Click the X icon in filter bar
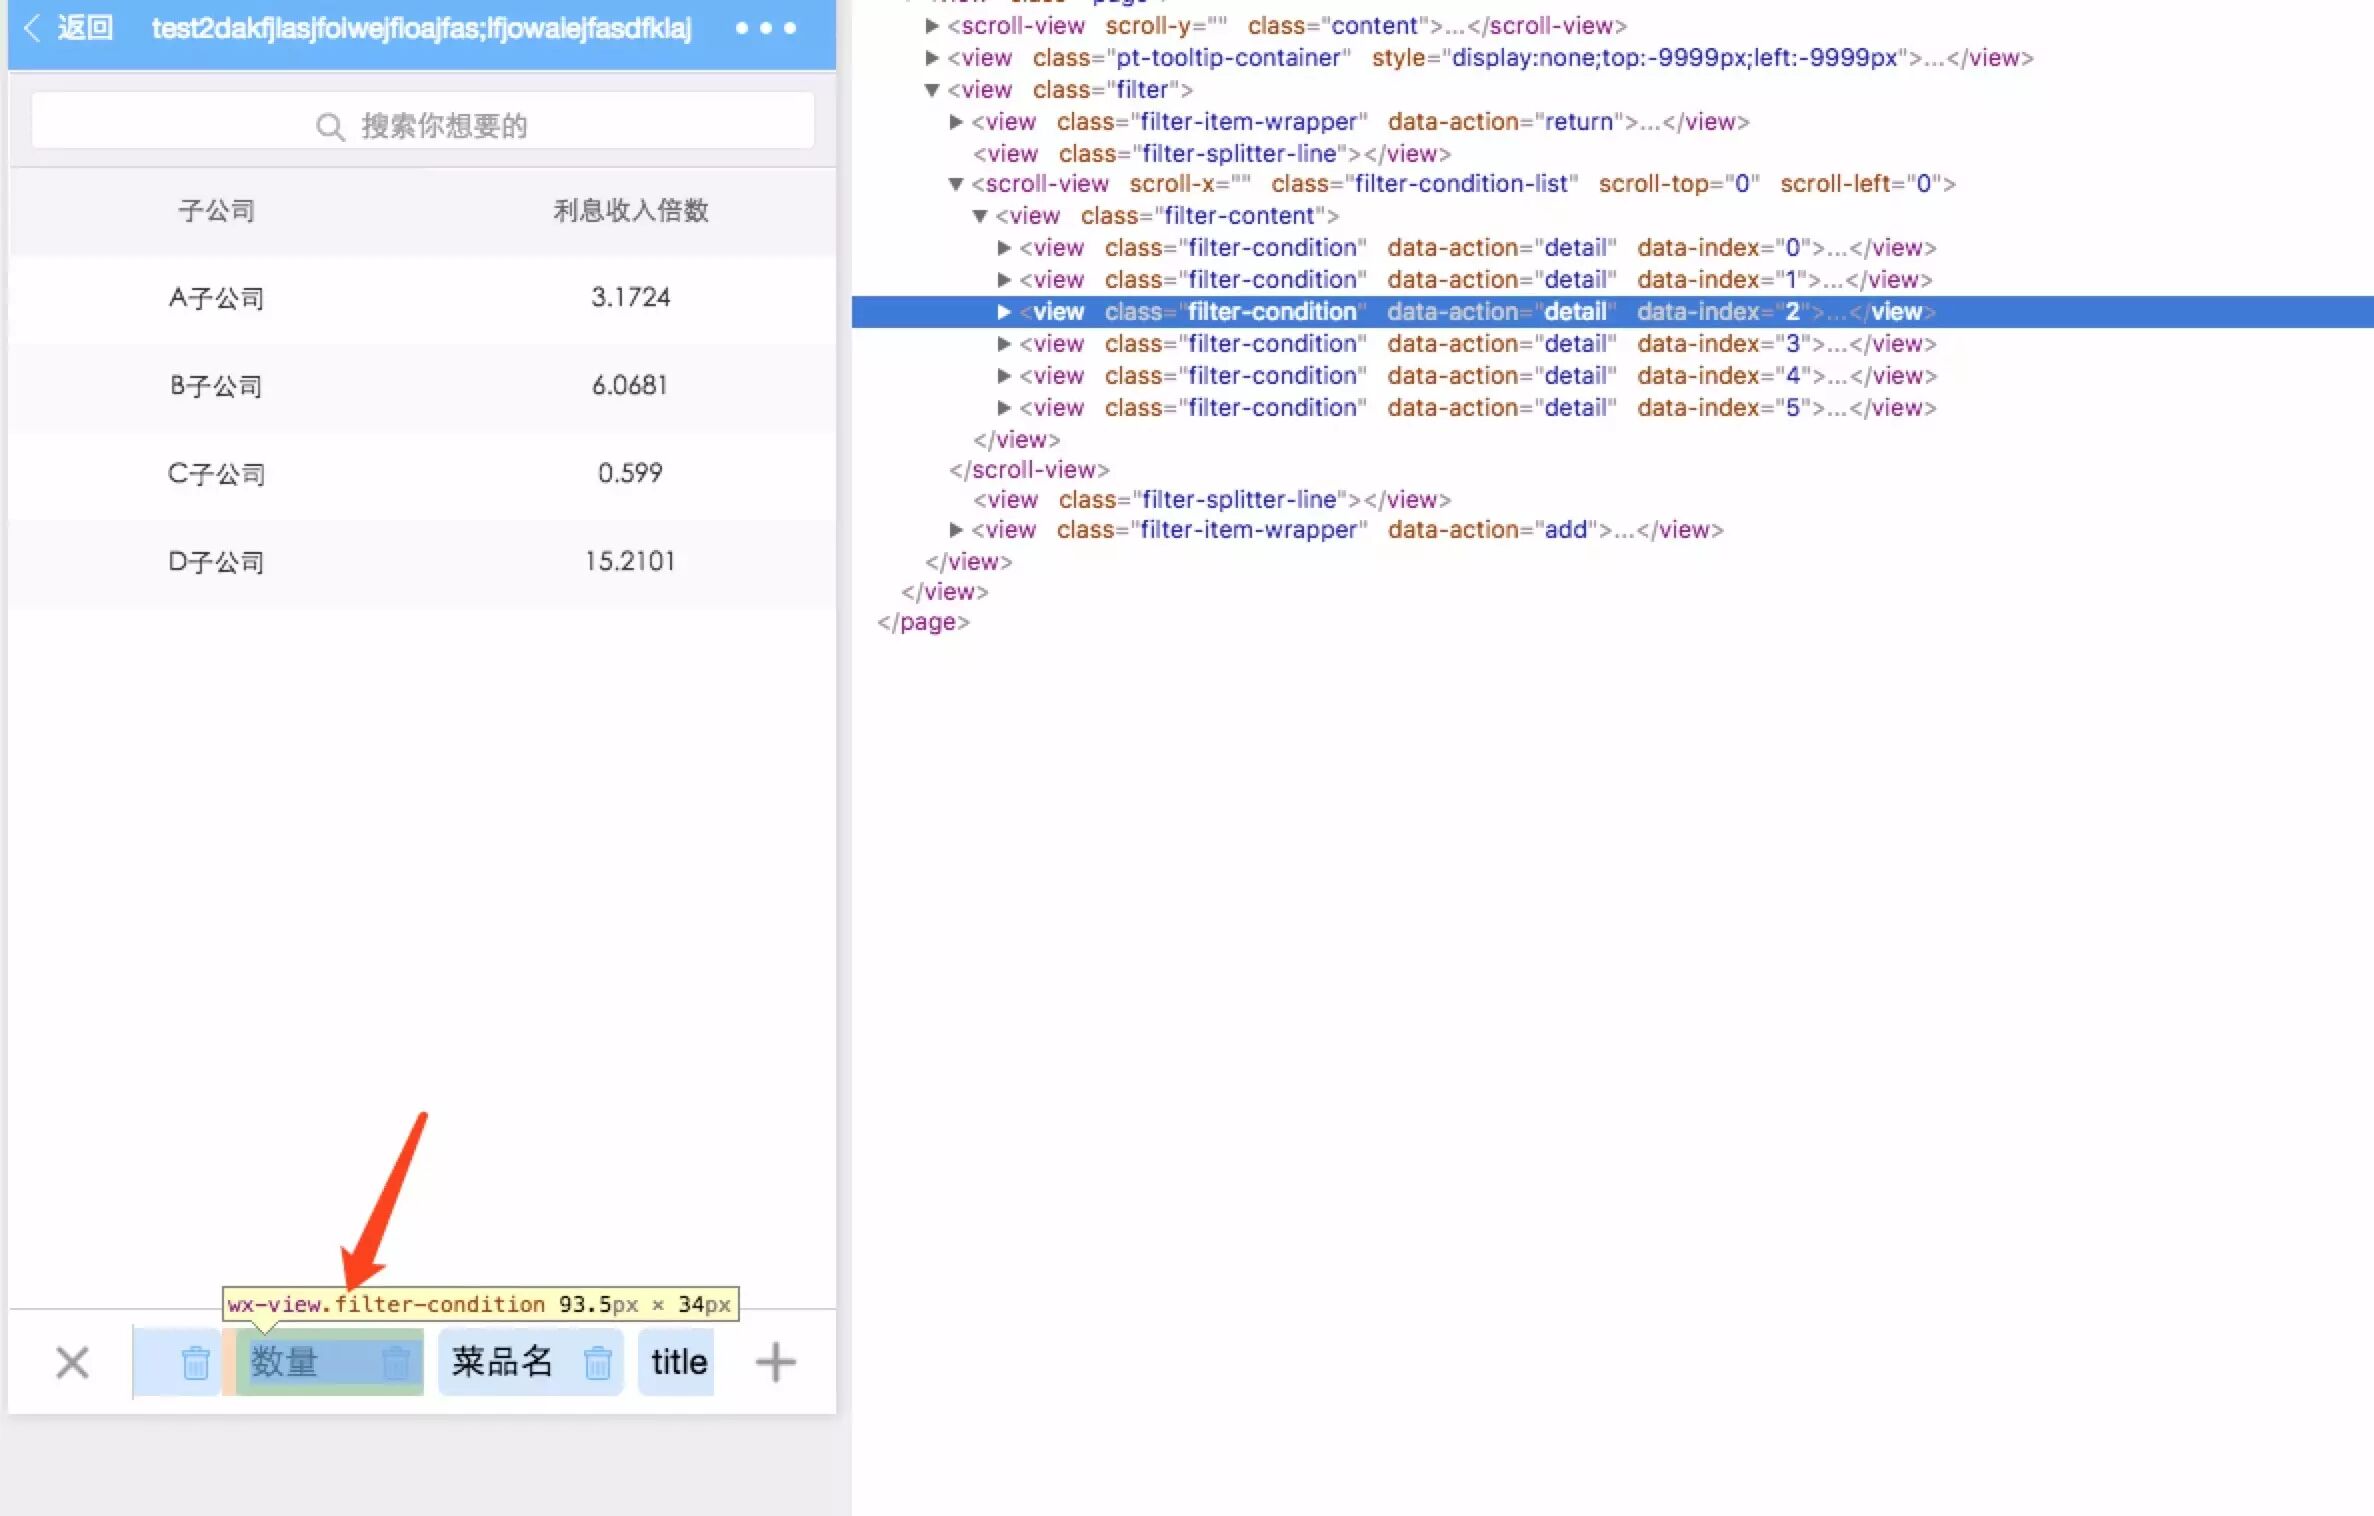 coord(72,1362)
